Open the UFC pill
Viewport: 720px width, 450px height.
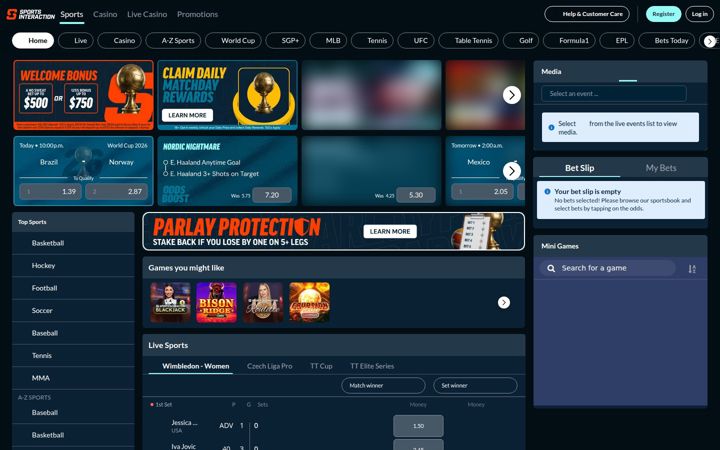416,40
